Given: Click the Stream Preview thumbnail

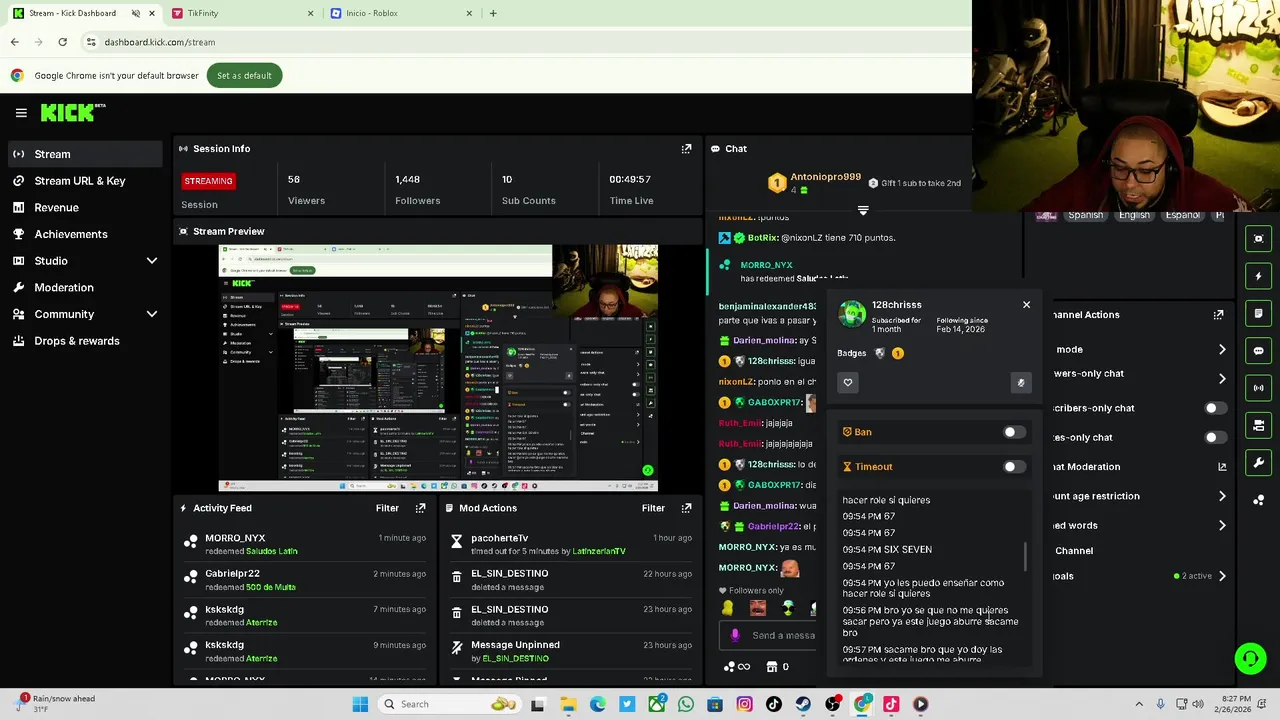Looking at the screenshot, I should [438, 368].
